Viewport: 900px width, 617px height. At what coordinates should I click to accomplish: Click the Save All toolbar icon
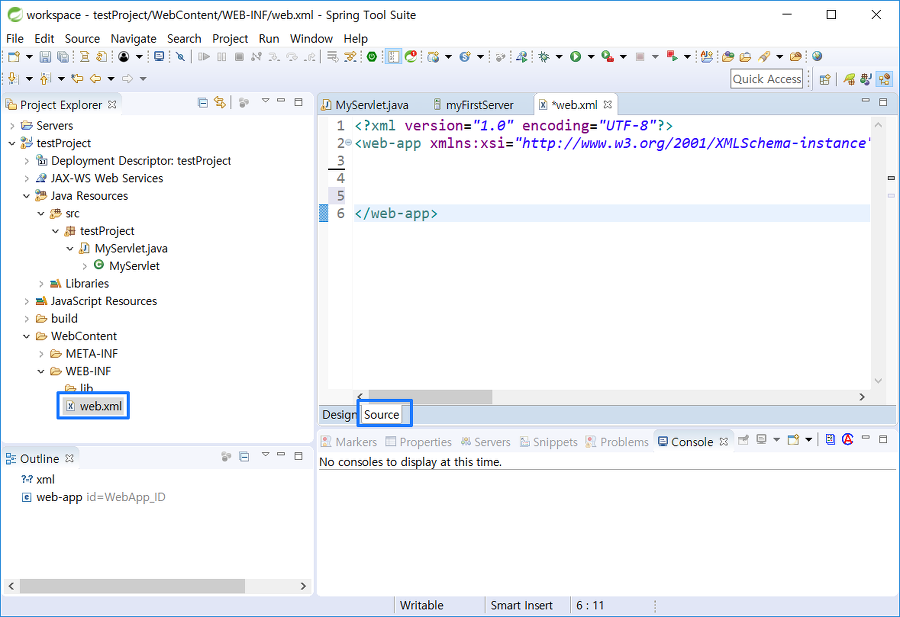tap(63, 56)
